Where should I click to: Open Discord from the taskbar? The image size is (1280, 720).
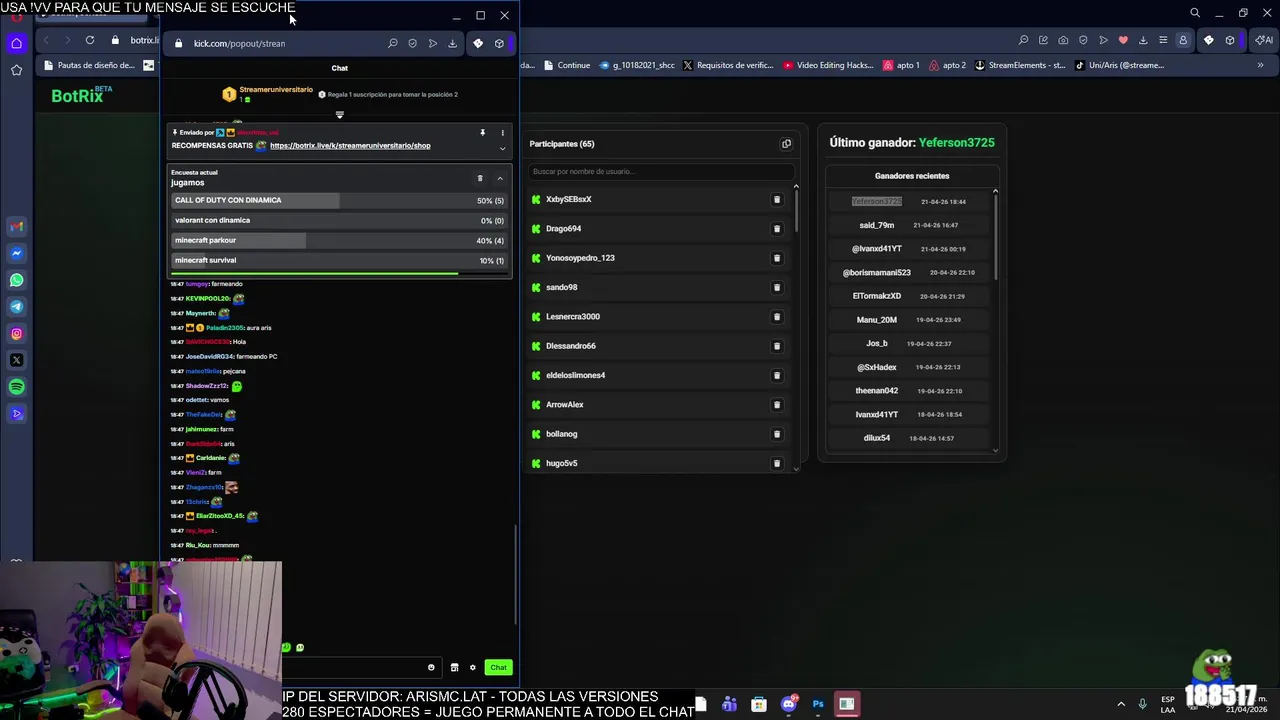(x=789, y=704)
